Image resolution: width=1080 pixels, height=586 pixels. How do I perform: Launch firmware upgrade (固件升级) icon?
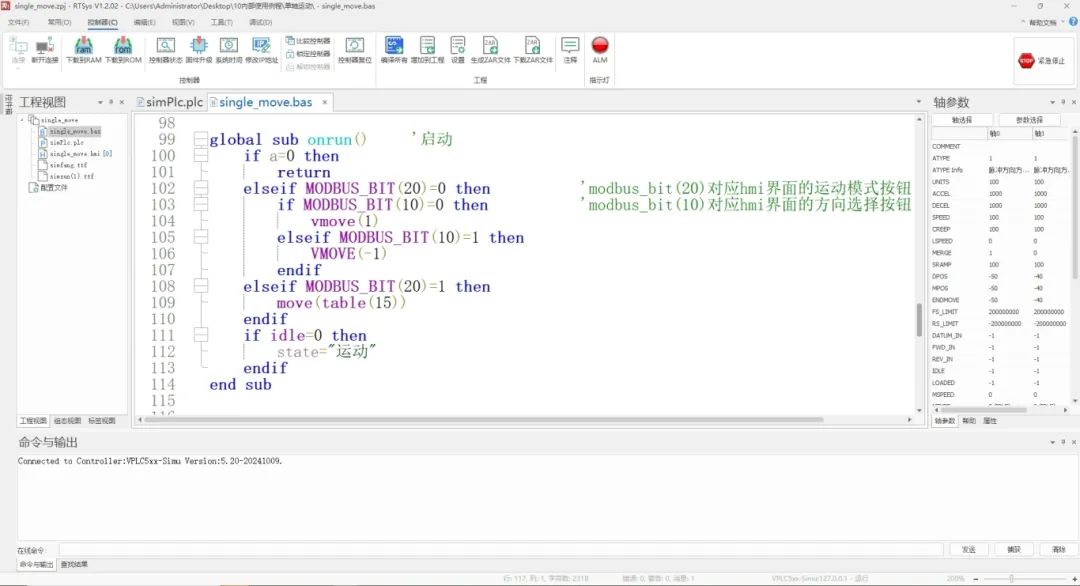pyautogui.click(x=198, y=50)
